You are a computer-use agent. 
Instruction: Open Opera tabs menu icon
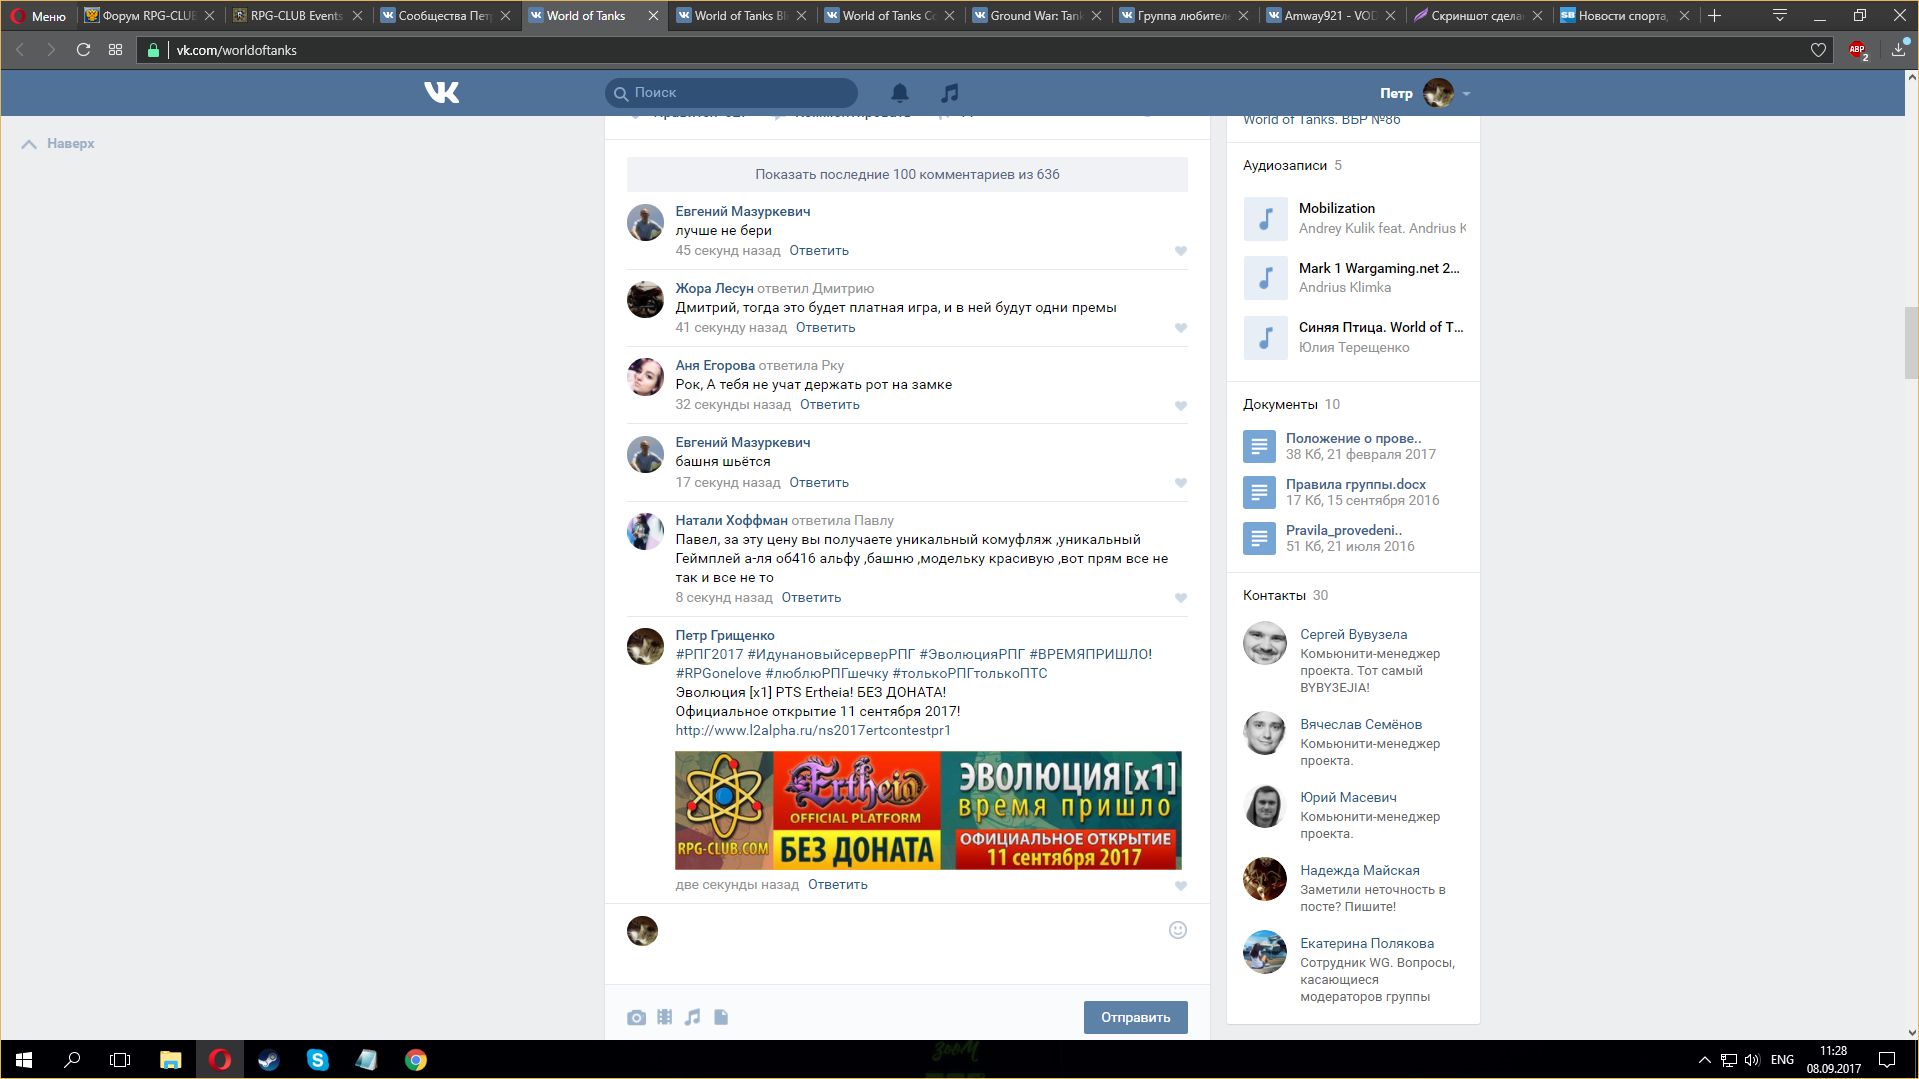pos(1780,15)
